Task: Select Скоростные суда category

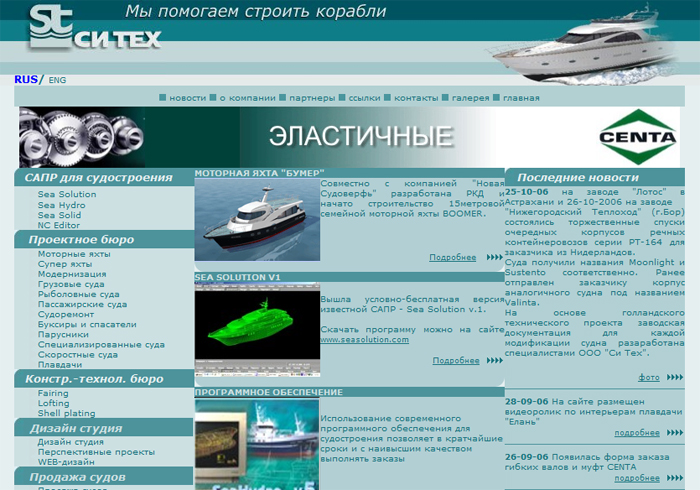Action: coord(78,355)
